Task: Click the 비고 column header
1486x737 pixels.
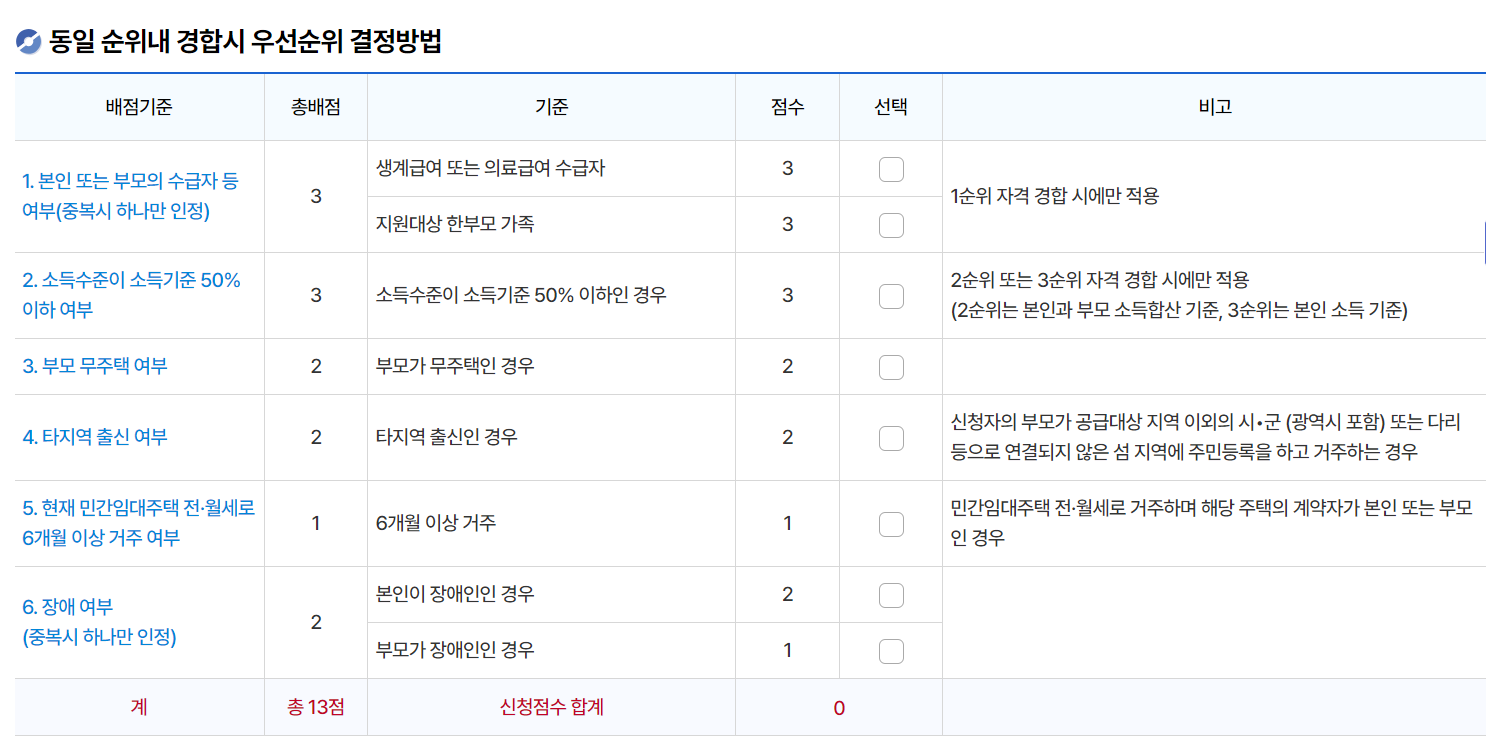Action: (1213, 107)
